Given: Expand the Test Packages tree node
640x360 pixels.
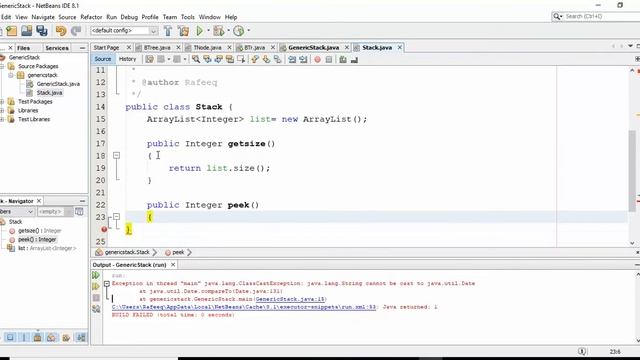Looking at the screenshot, I should pyautogui.click(x=2, y=102).
